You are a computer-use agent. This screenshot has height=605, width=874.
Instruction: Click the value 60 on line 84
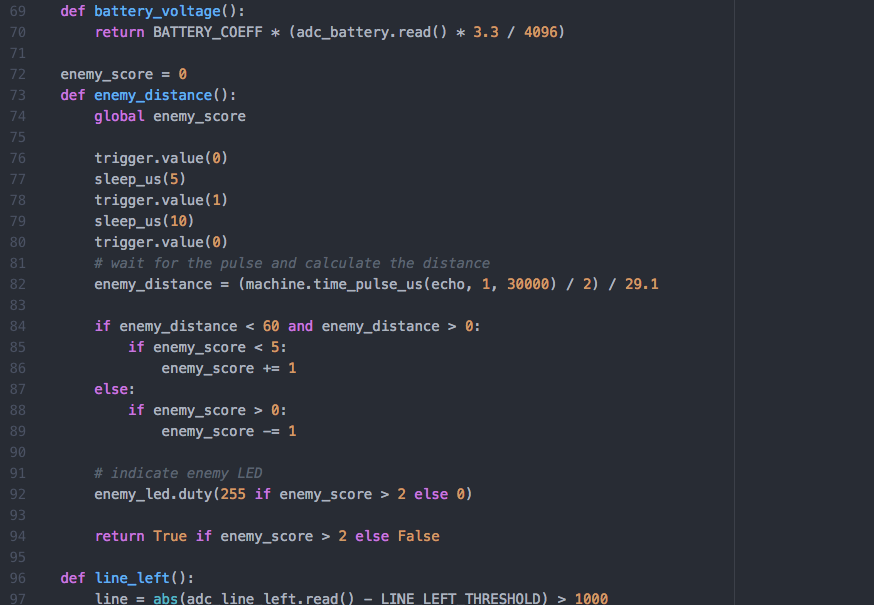click(271, 326)
